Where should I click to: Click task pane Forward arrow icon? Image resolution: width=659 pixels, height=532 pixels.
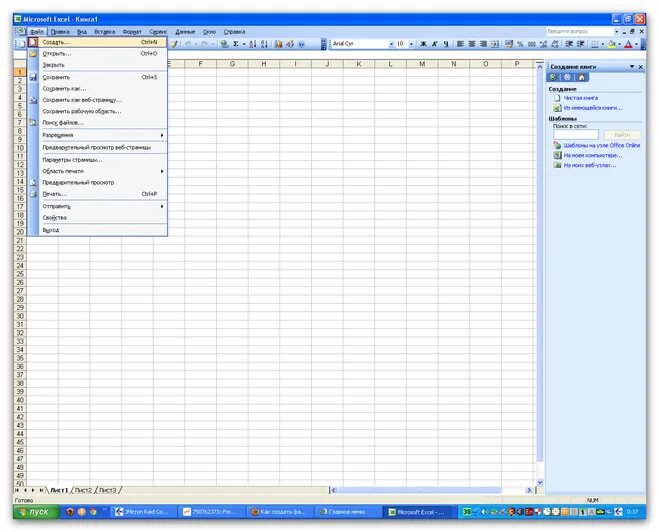[567, 77]
